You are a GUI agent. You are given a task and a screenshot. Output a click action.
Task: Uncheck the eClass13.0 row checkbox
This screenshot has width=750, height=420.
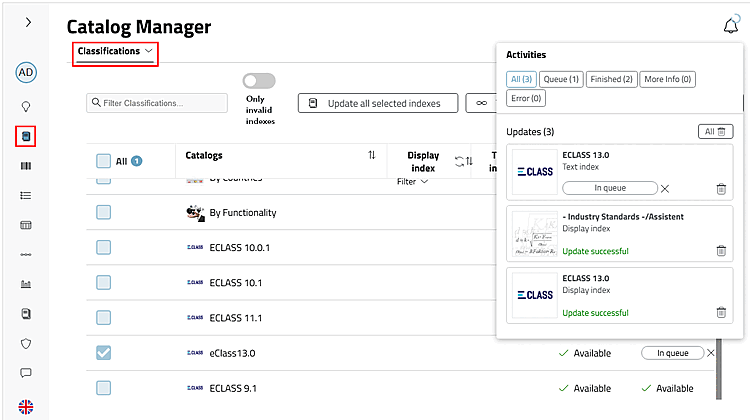104,353
